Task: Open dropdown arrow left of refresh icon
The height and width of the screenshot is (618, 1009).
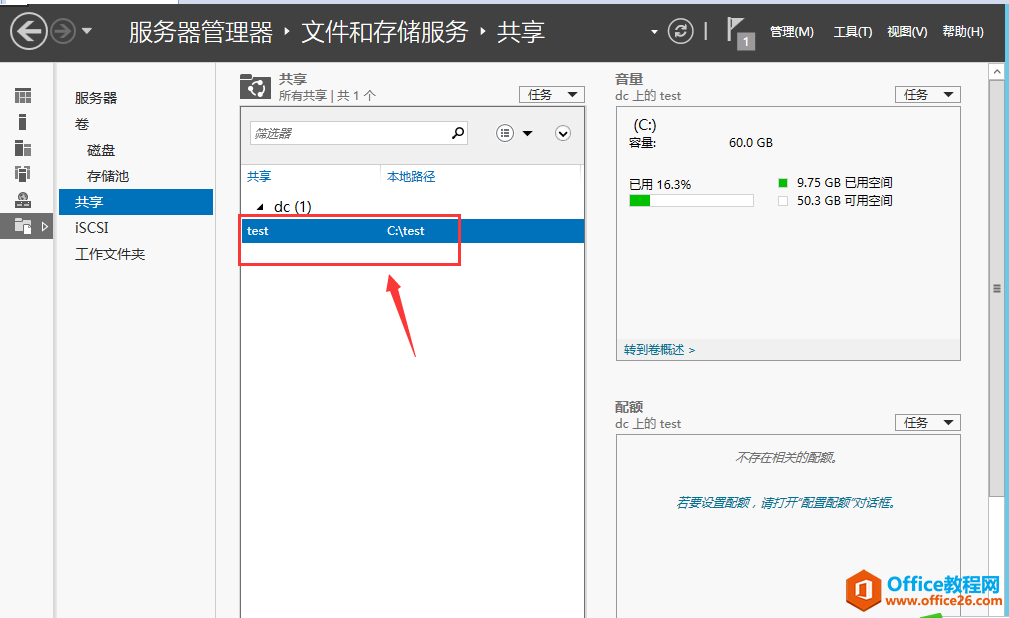Action: pos(654,32)
